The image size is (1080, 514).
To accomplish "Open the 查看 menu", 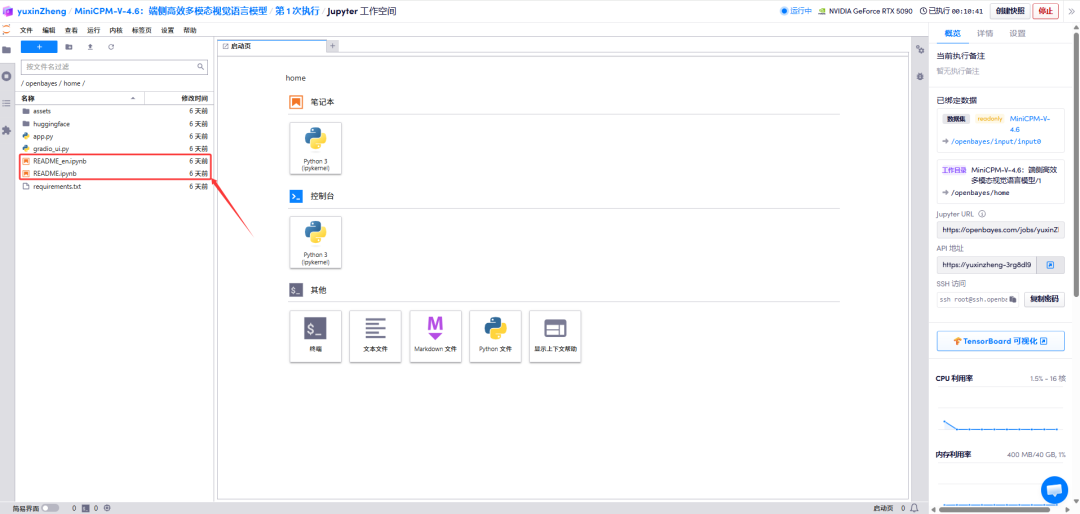I will (x=72, y=30).
